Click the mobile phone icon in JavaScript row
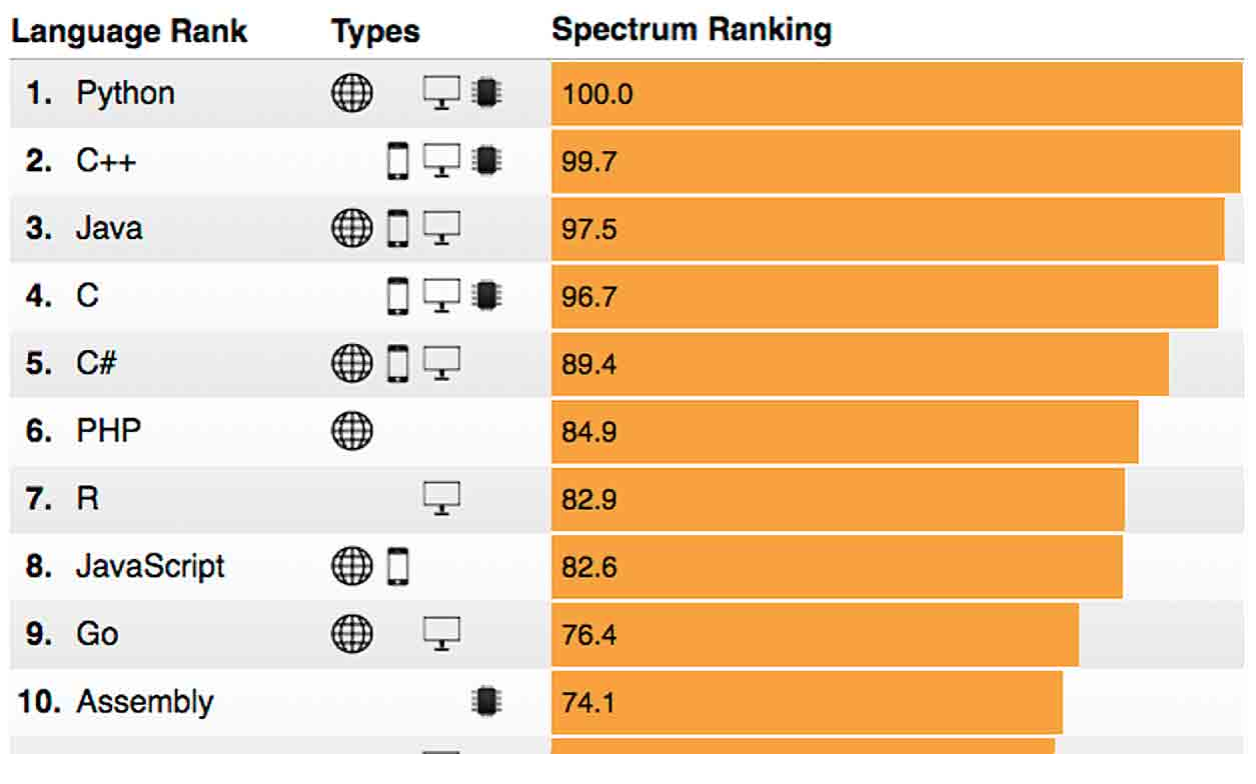 point(398,567)
